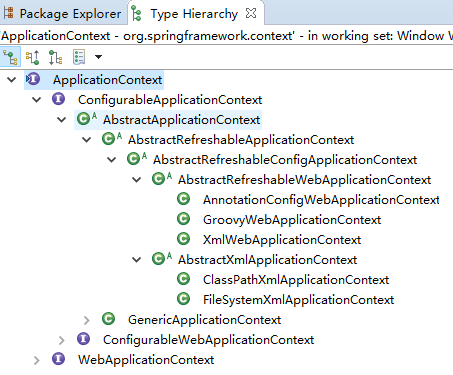Image resolution: width=453 pixels, height=375 pixels.
Task: Select XmlWebApplicationContext class
Action: [x=282, y=240]
